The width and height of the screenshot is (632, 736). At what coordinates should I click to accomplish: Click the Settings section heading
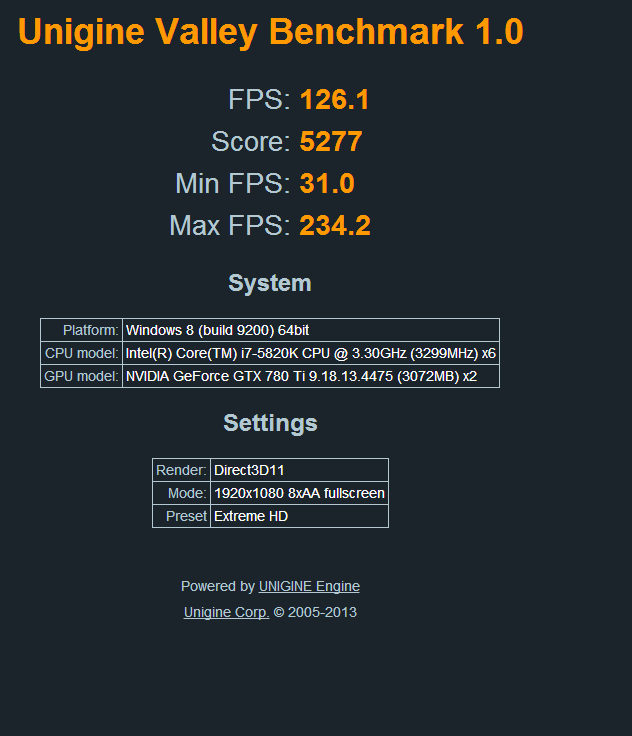(270, 423)
